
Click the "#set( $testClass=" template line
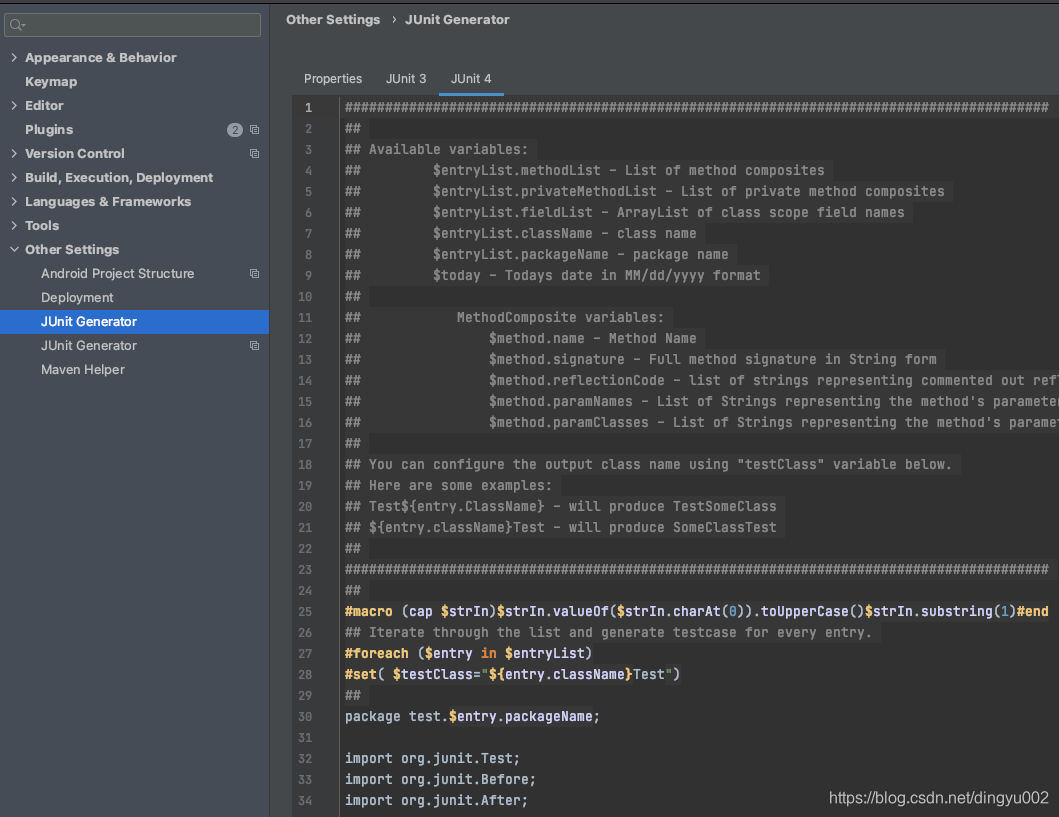point(512,674)
